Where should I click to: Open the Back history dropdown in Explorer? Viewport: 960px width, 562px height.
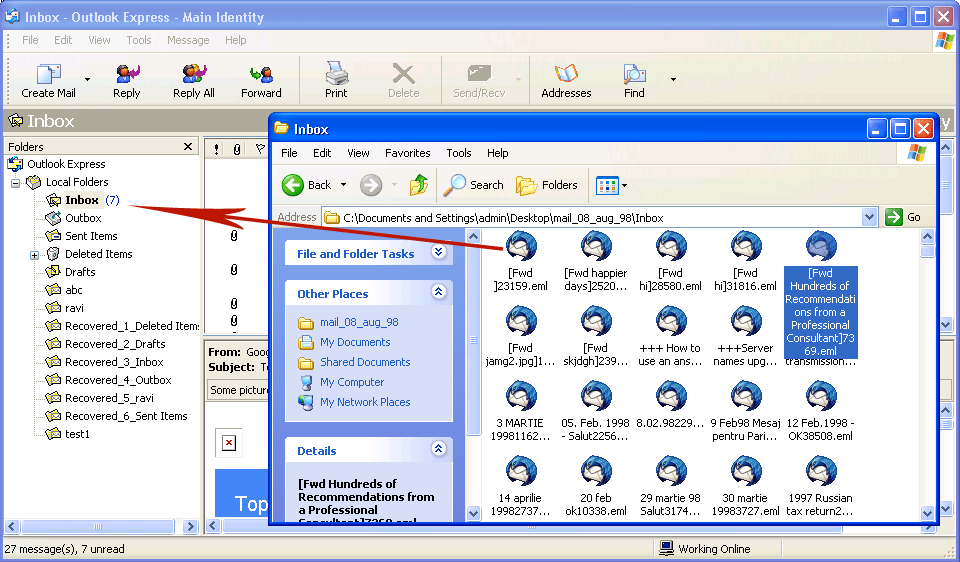343,185
